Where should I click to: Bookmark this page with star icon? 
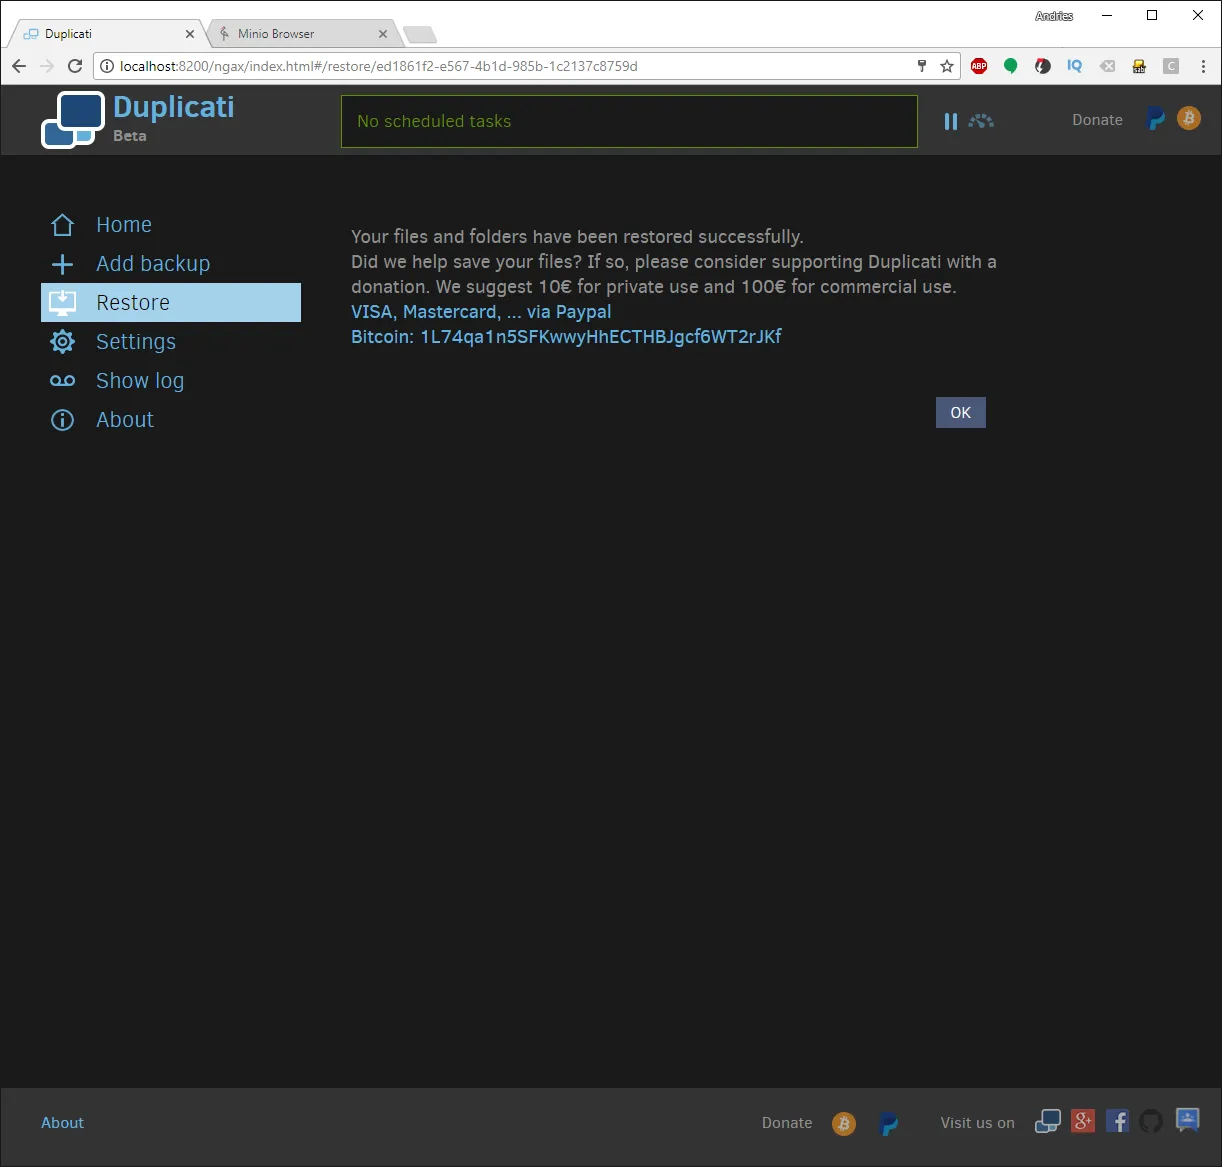[947, 66]
